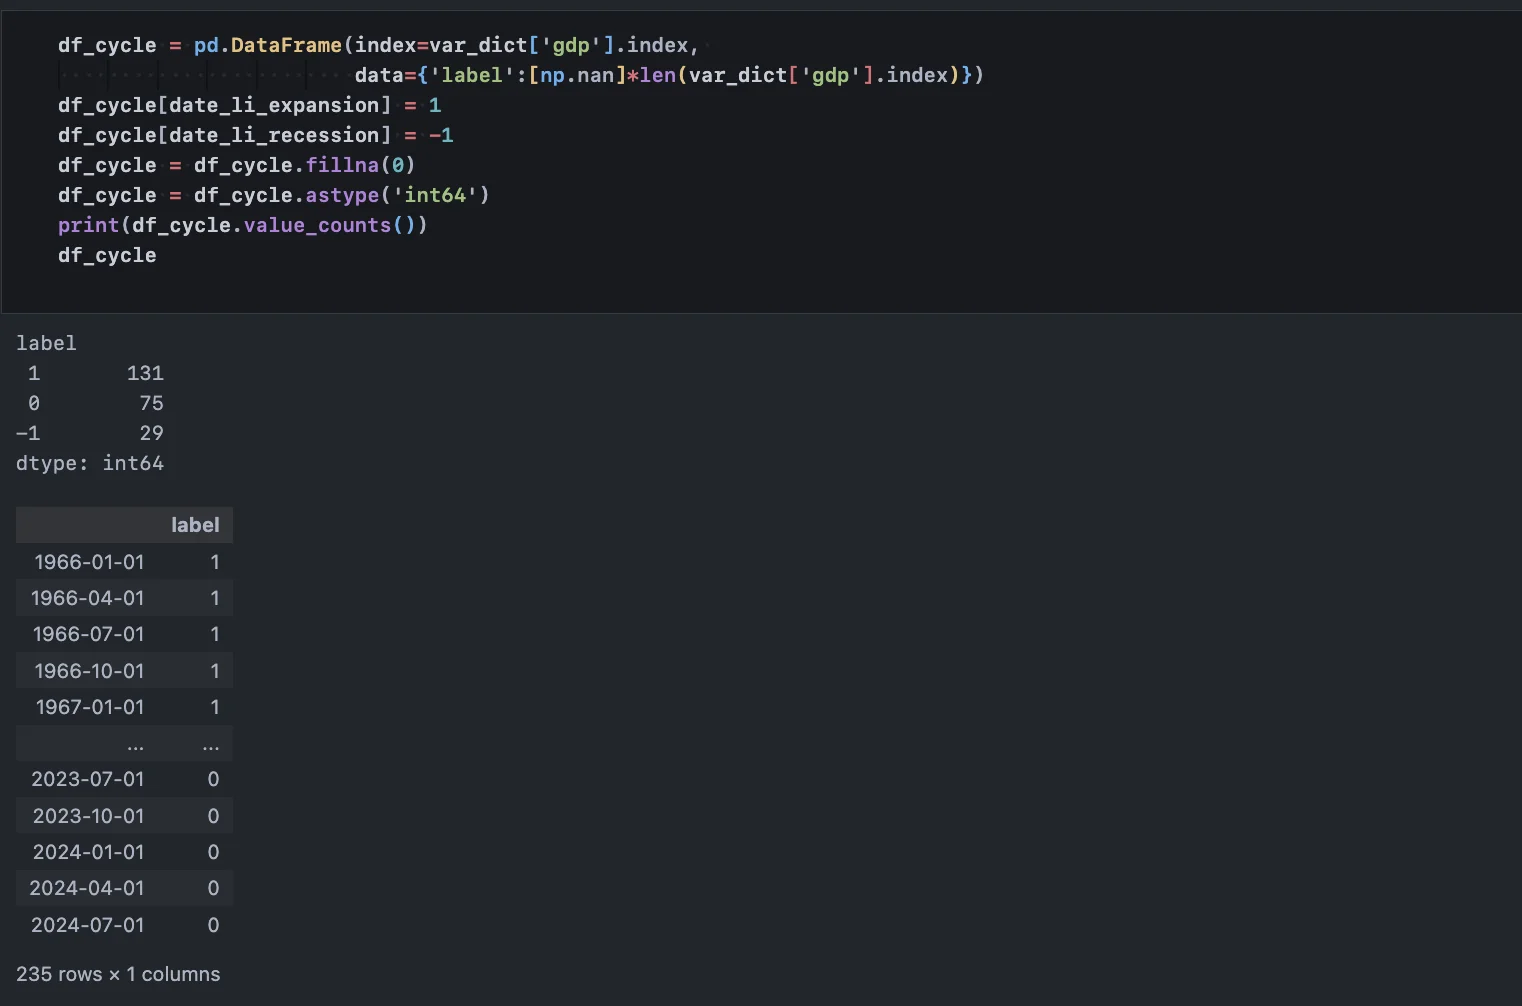
Task: Click pd.DataFrame in the first code line
Action: point(267,45)
